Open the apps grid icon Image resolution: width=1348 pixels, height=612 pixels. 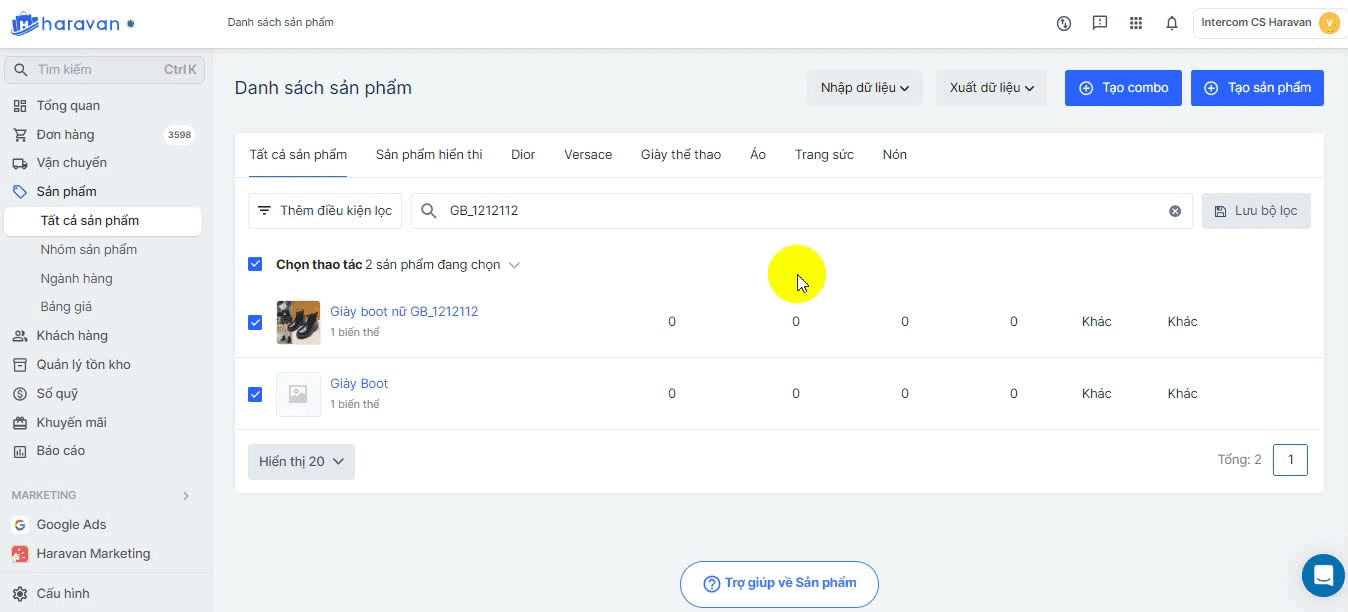point(1136,23)
